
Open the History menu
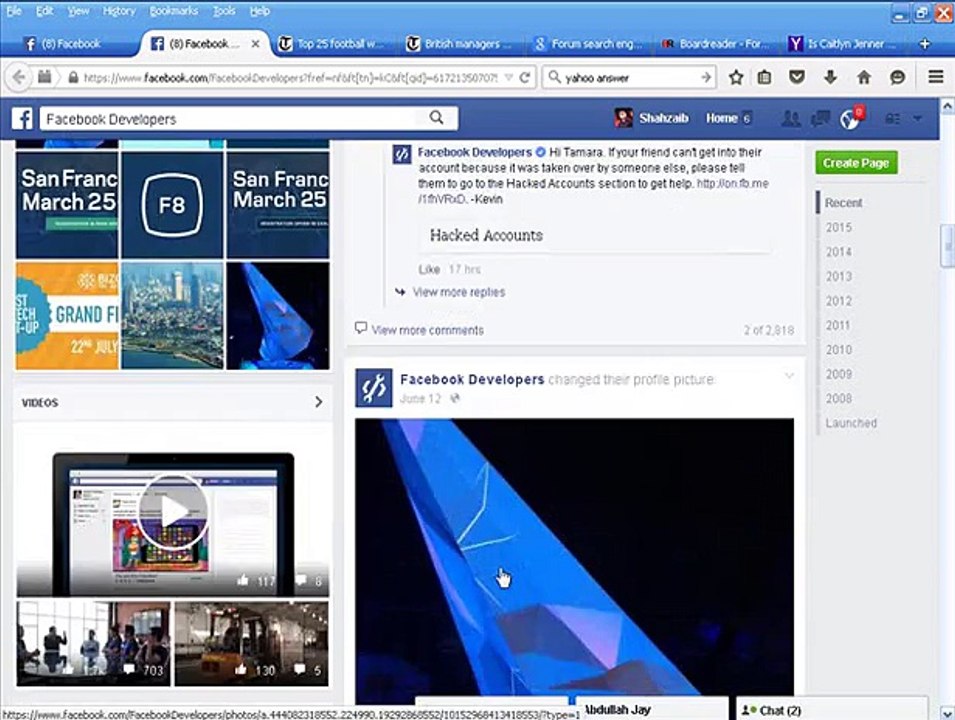tap(119, 11)
